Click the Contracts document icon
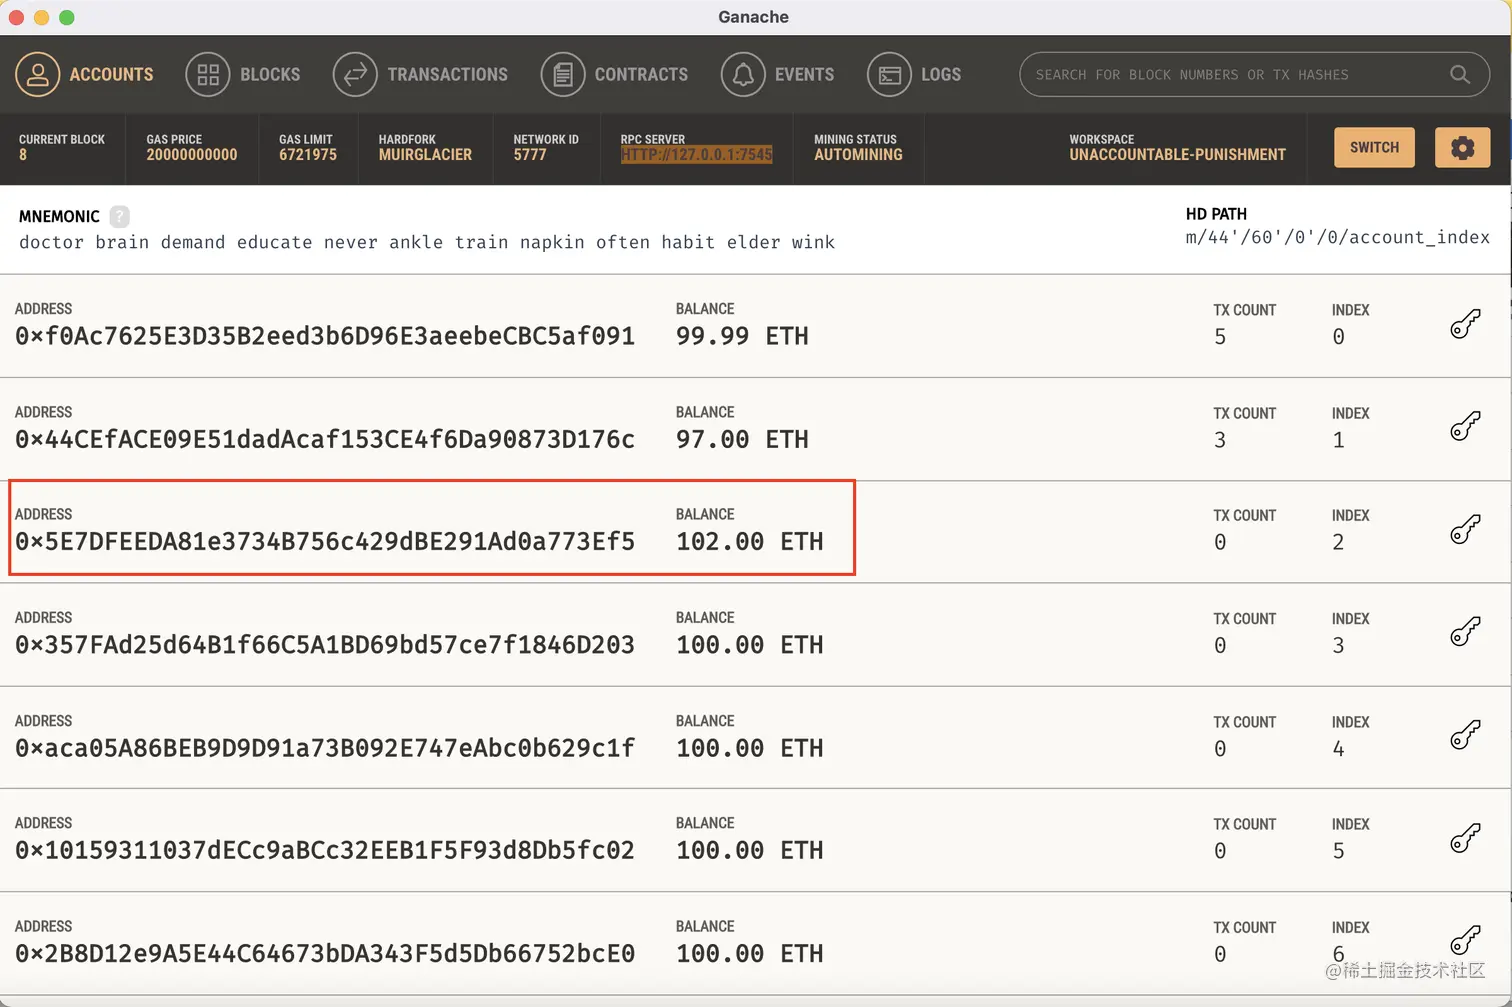 tap(563, 75)
